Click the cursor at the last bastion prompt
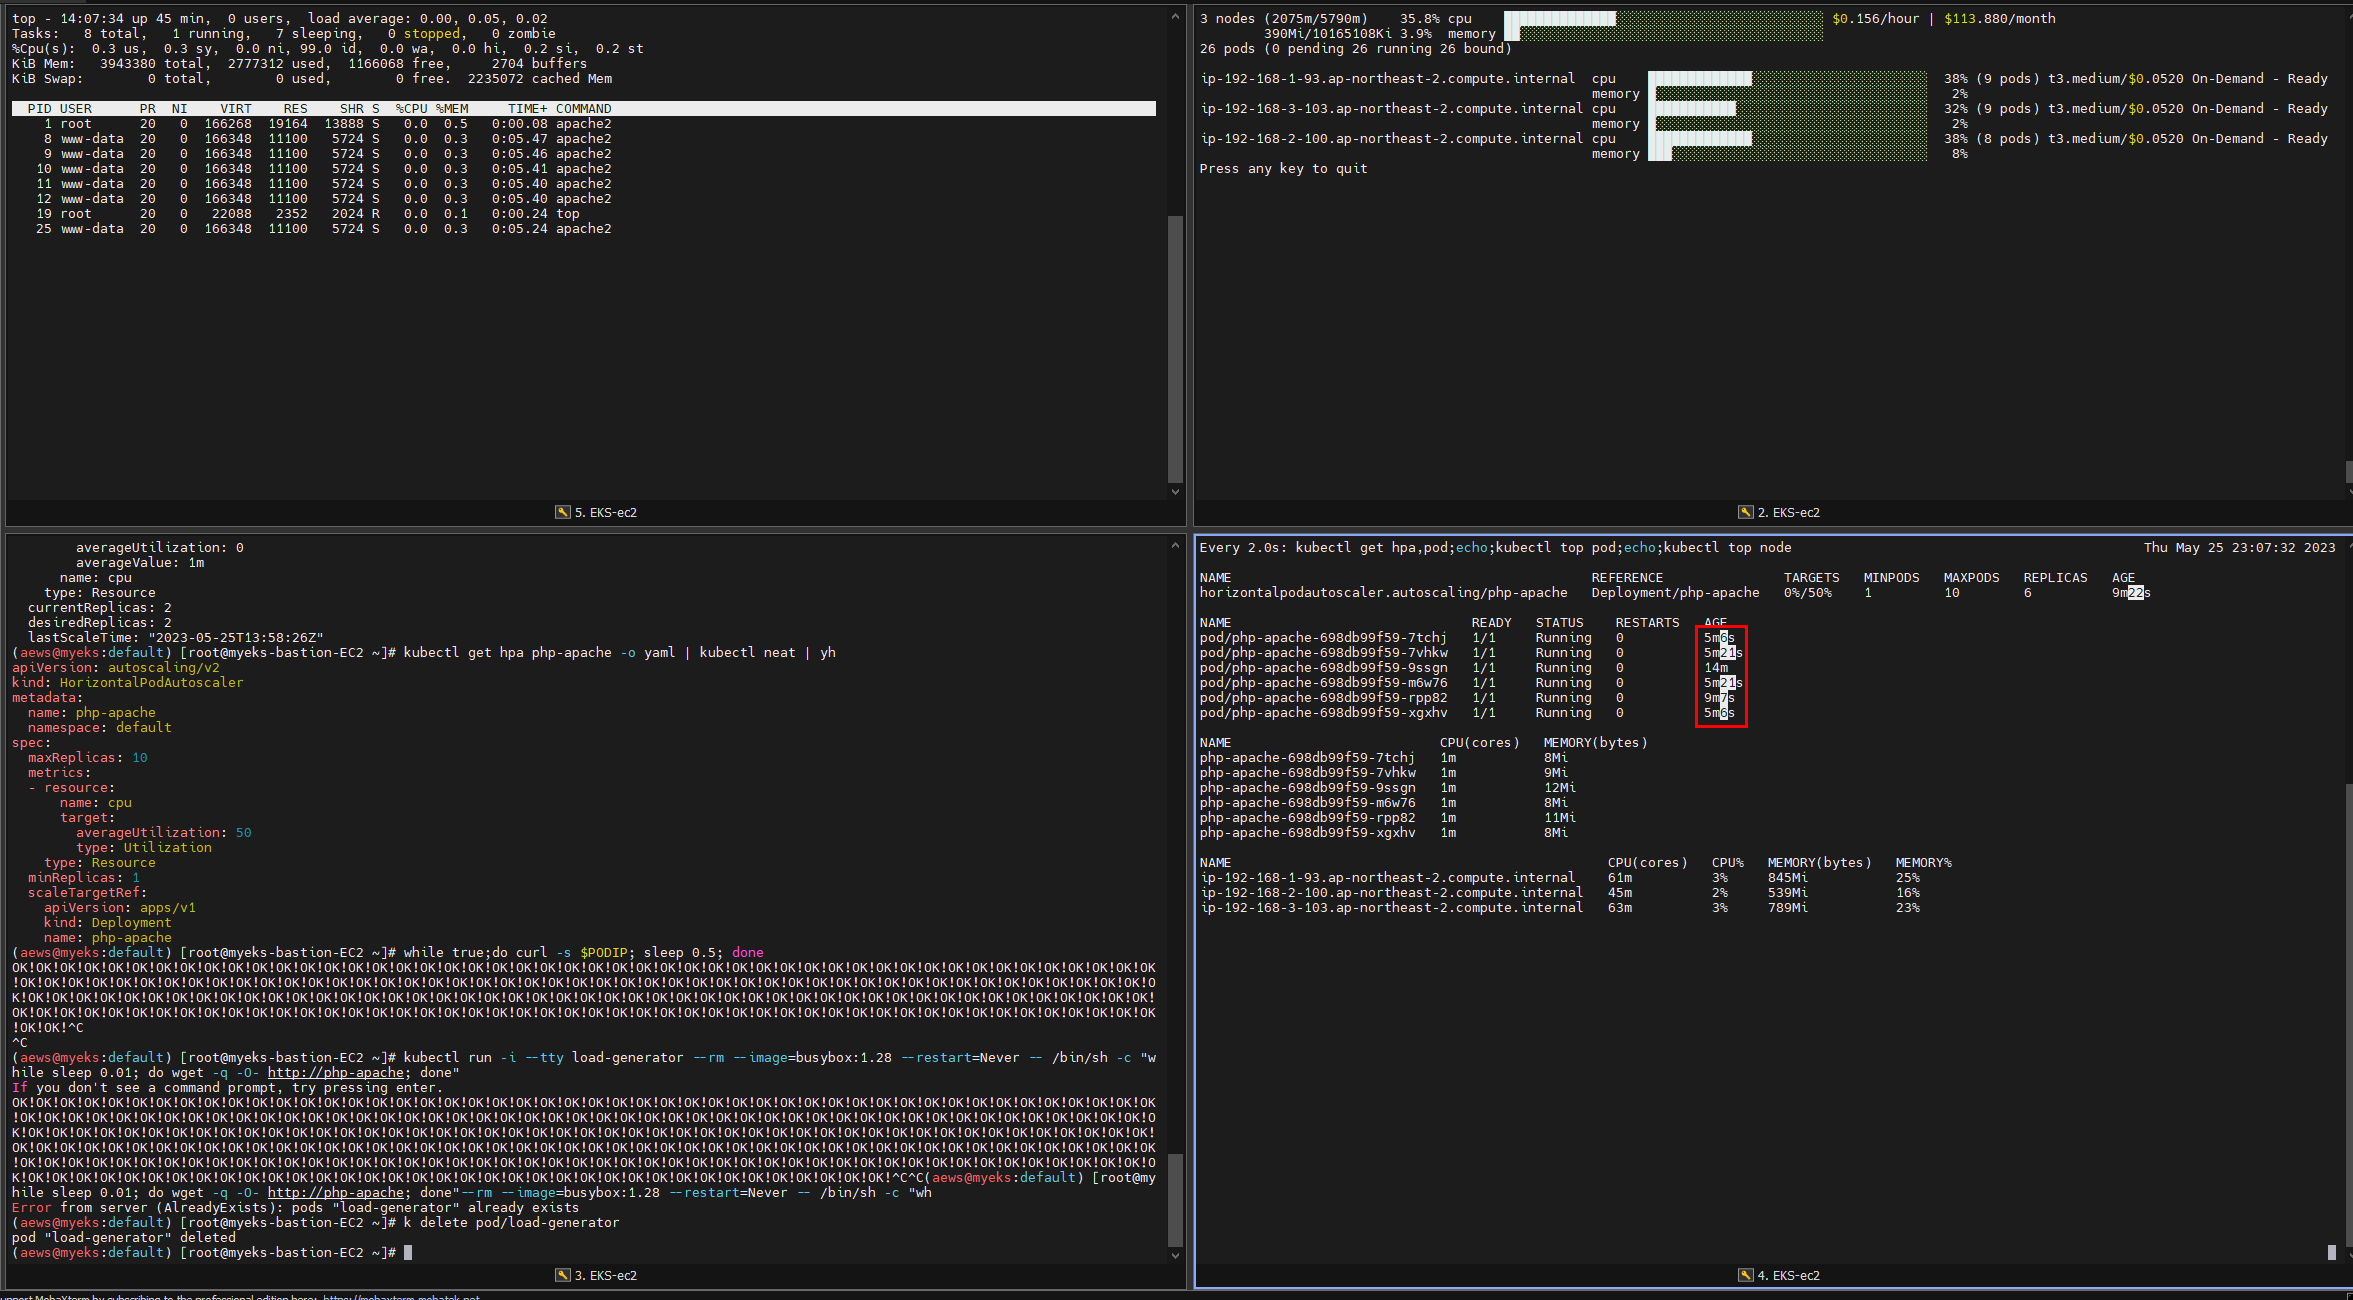Image resolution: width=2353 pixels, height=1300 pixels. (408, 1253)
